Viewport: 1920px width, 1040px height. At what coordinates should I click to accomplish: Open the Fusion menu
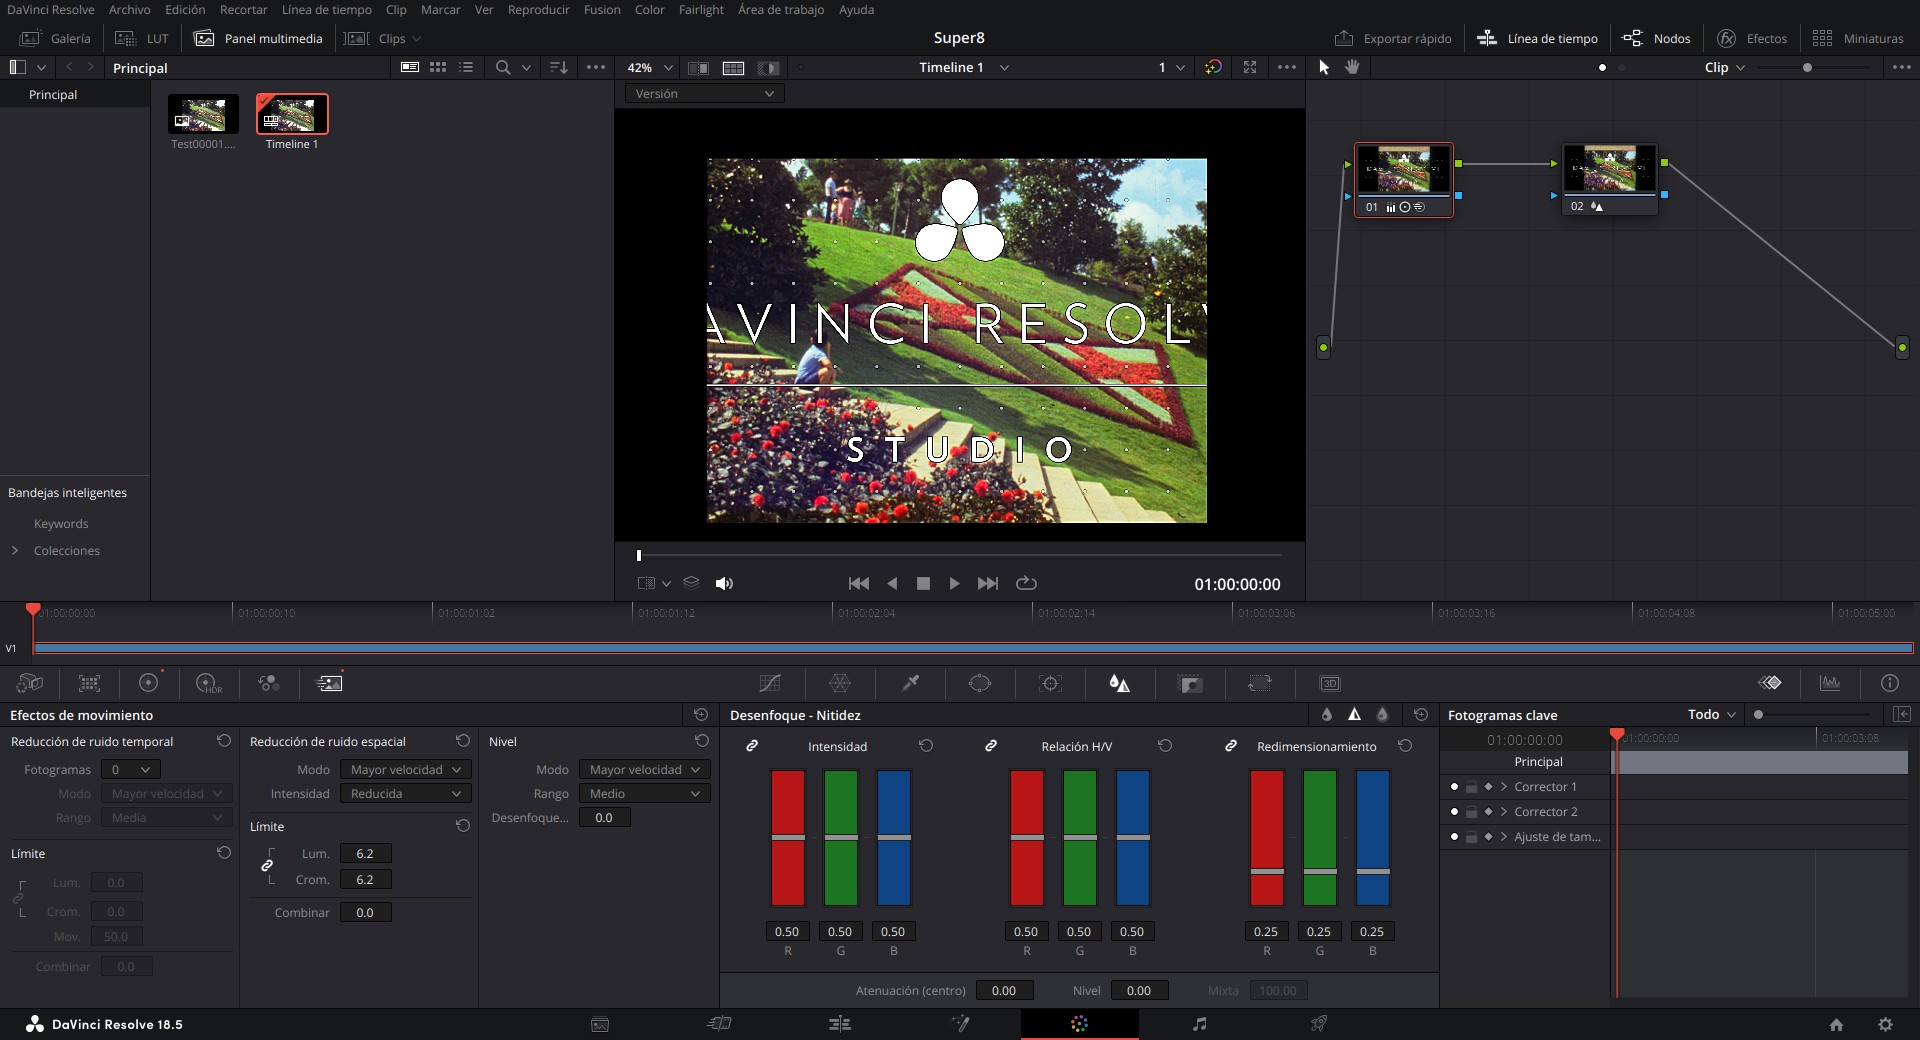click(602, 9)
